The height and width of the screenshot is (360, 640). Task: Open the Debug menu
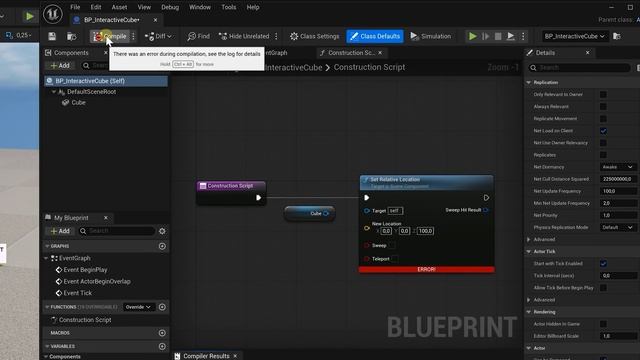(x=170, y=7)
